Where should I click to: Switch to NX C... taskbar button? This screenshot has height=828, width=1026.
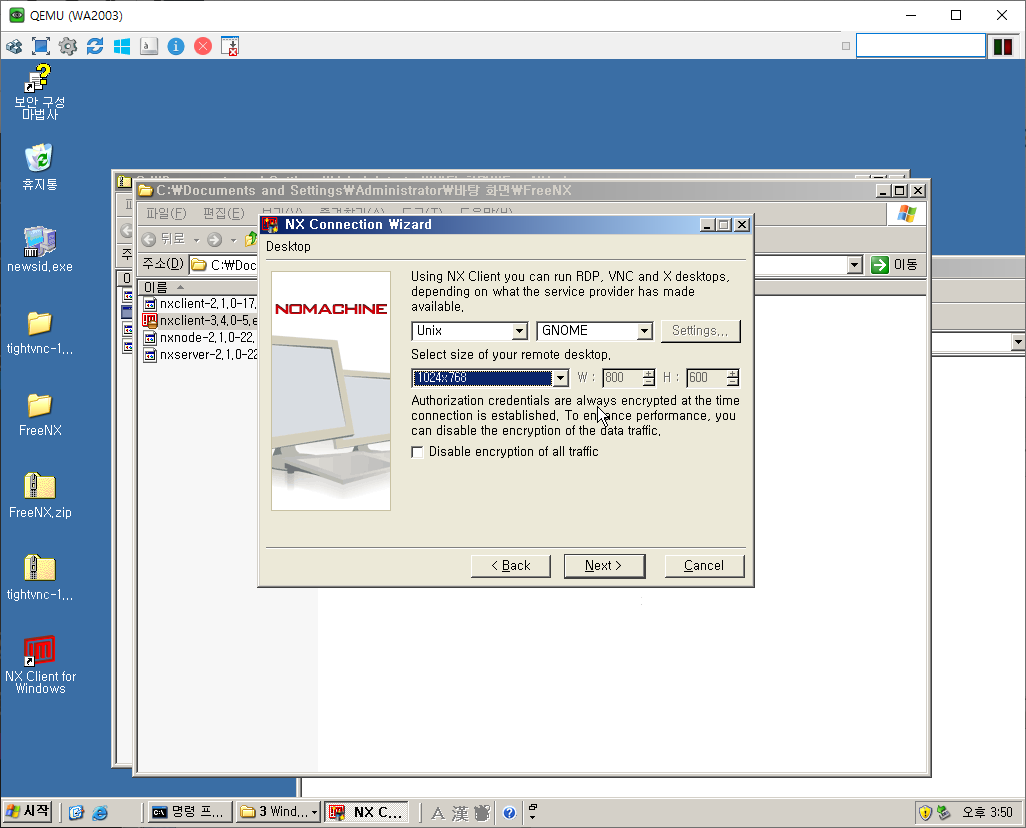click(366, 812)
